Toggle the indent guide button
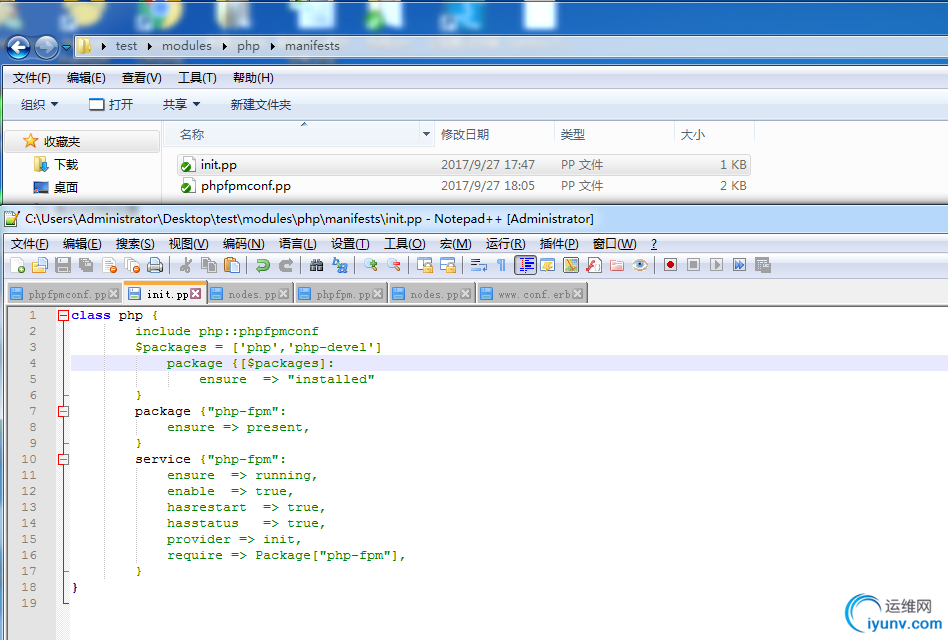The width and height of the screenshot is (948, 640). click(525, 265)
